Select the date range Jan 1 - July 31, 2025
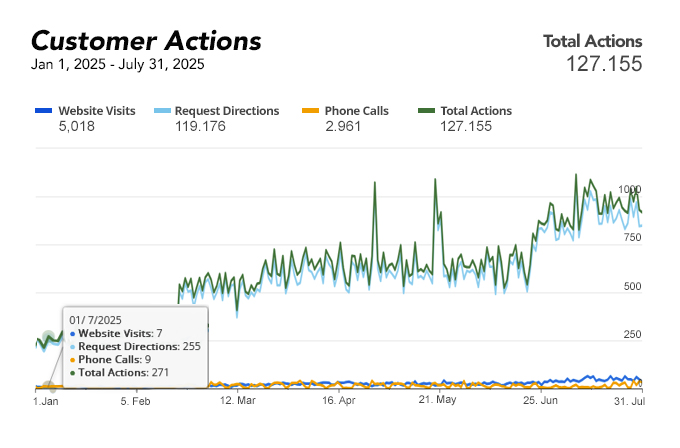 (x=118, y=65)
